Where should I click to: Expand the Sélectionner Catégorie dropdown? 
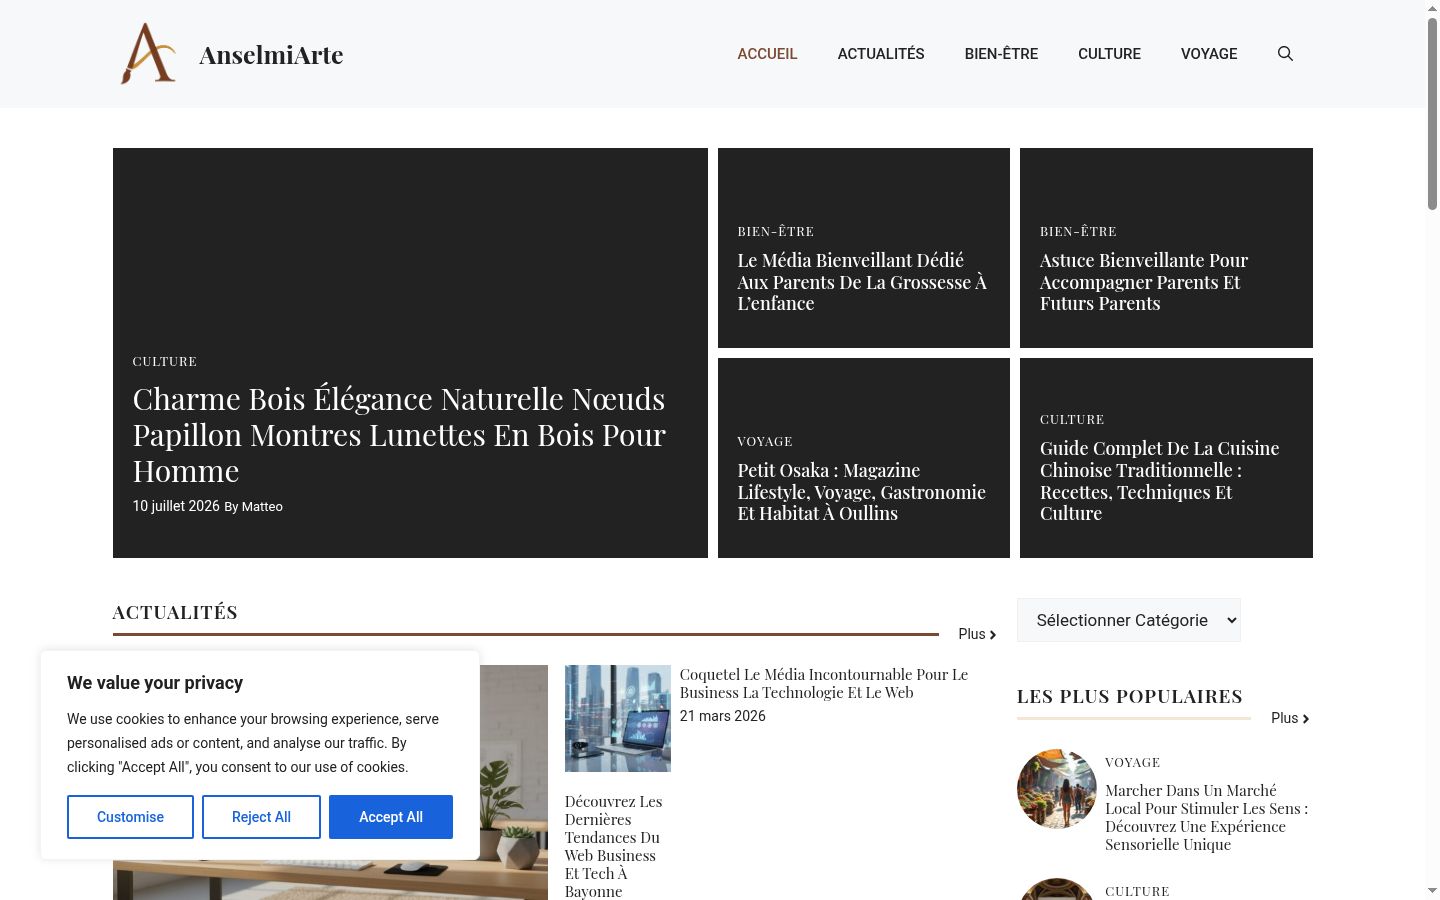tap(1129, 620)
